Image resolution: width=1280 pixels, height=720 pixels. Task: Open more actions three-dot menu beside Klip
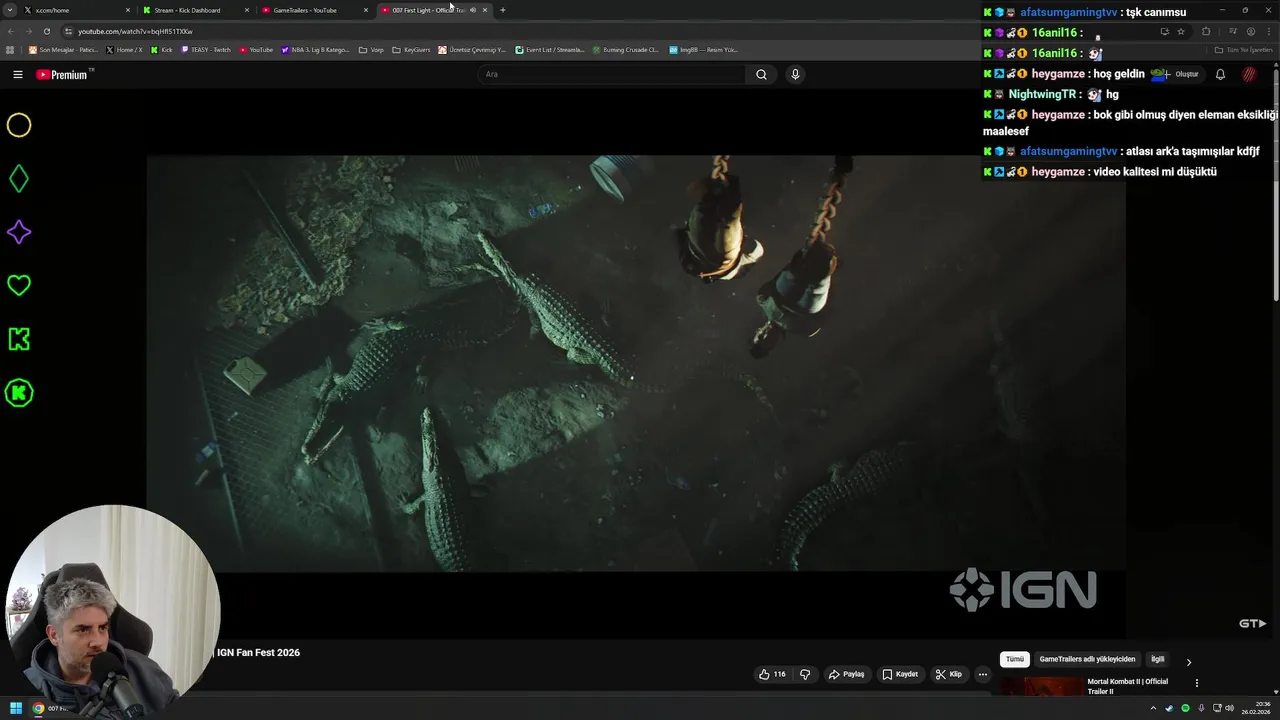pyautogui.click(x=982, y=674)
